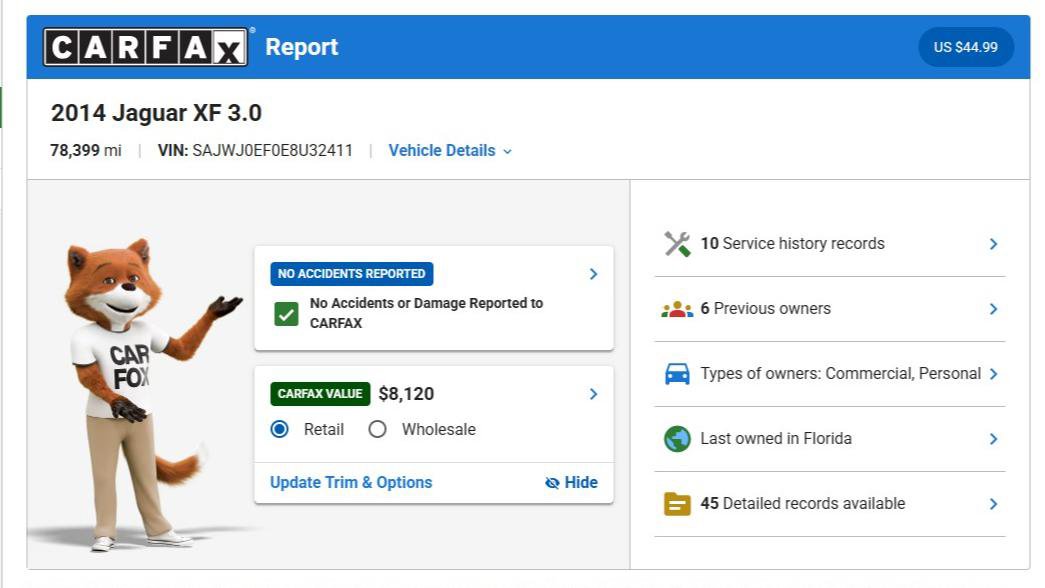Open Types of owners: Commercial, Personal row
1045x588 pixels.
(830, 374)
